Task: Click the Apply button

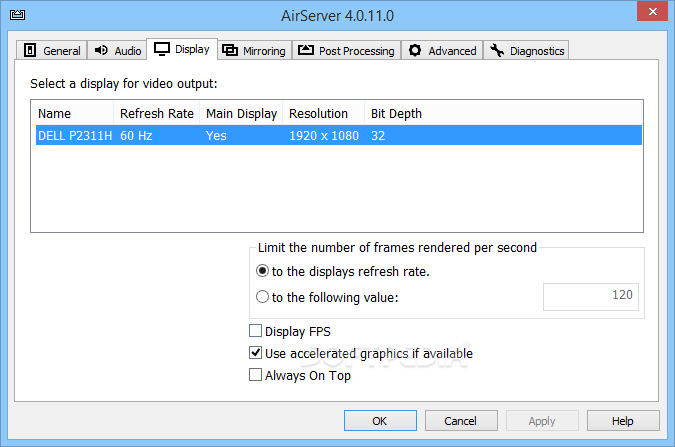Action: (542, 420)
